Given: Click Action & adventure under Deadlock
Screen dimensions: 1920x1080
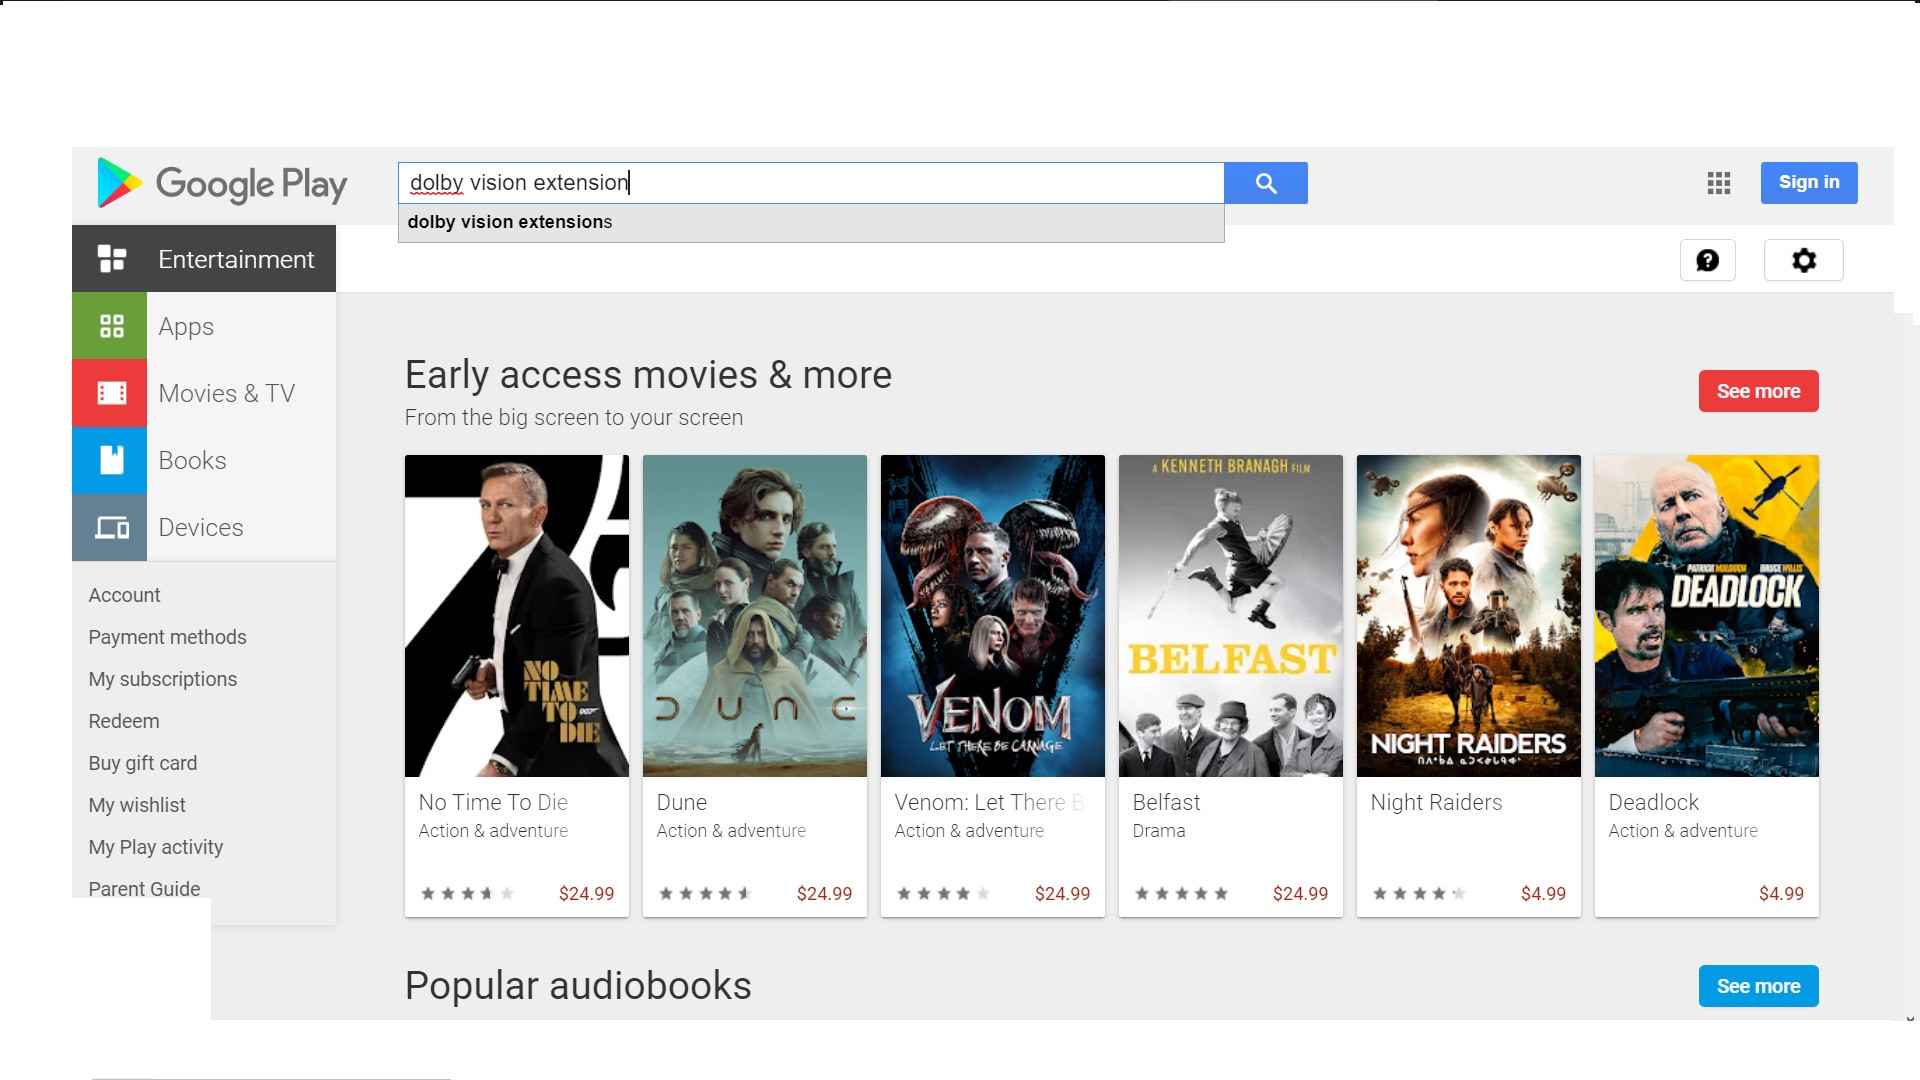Looking at the screenshot, I should click(1683, 831).
